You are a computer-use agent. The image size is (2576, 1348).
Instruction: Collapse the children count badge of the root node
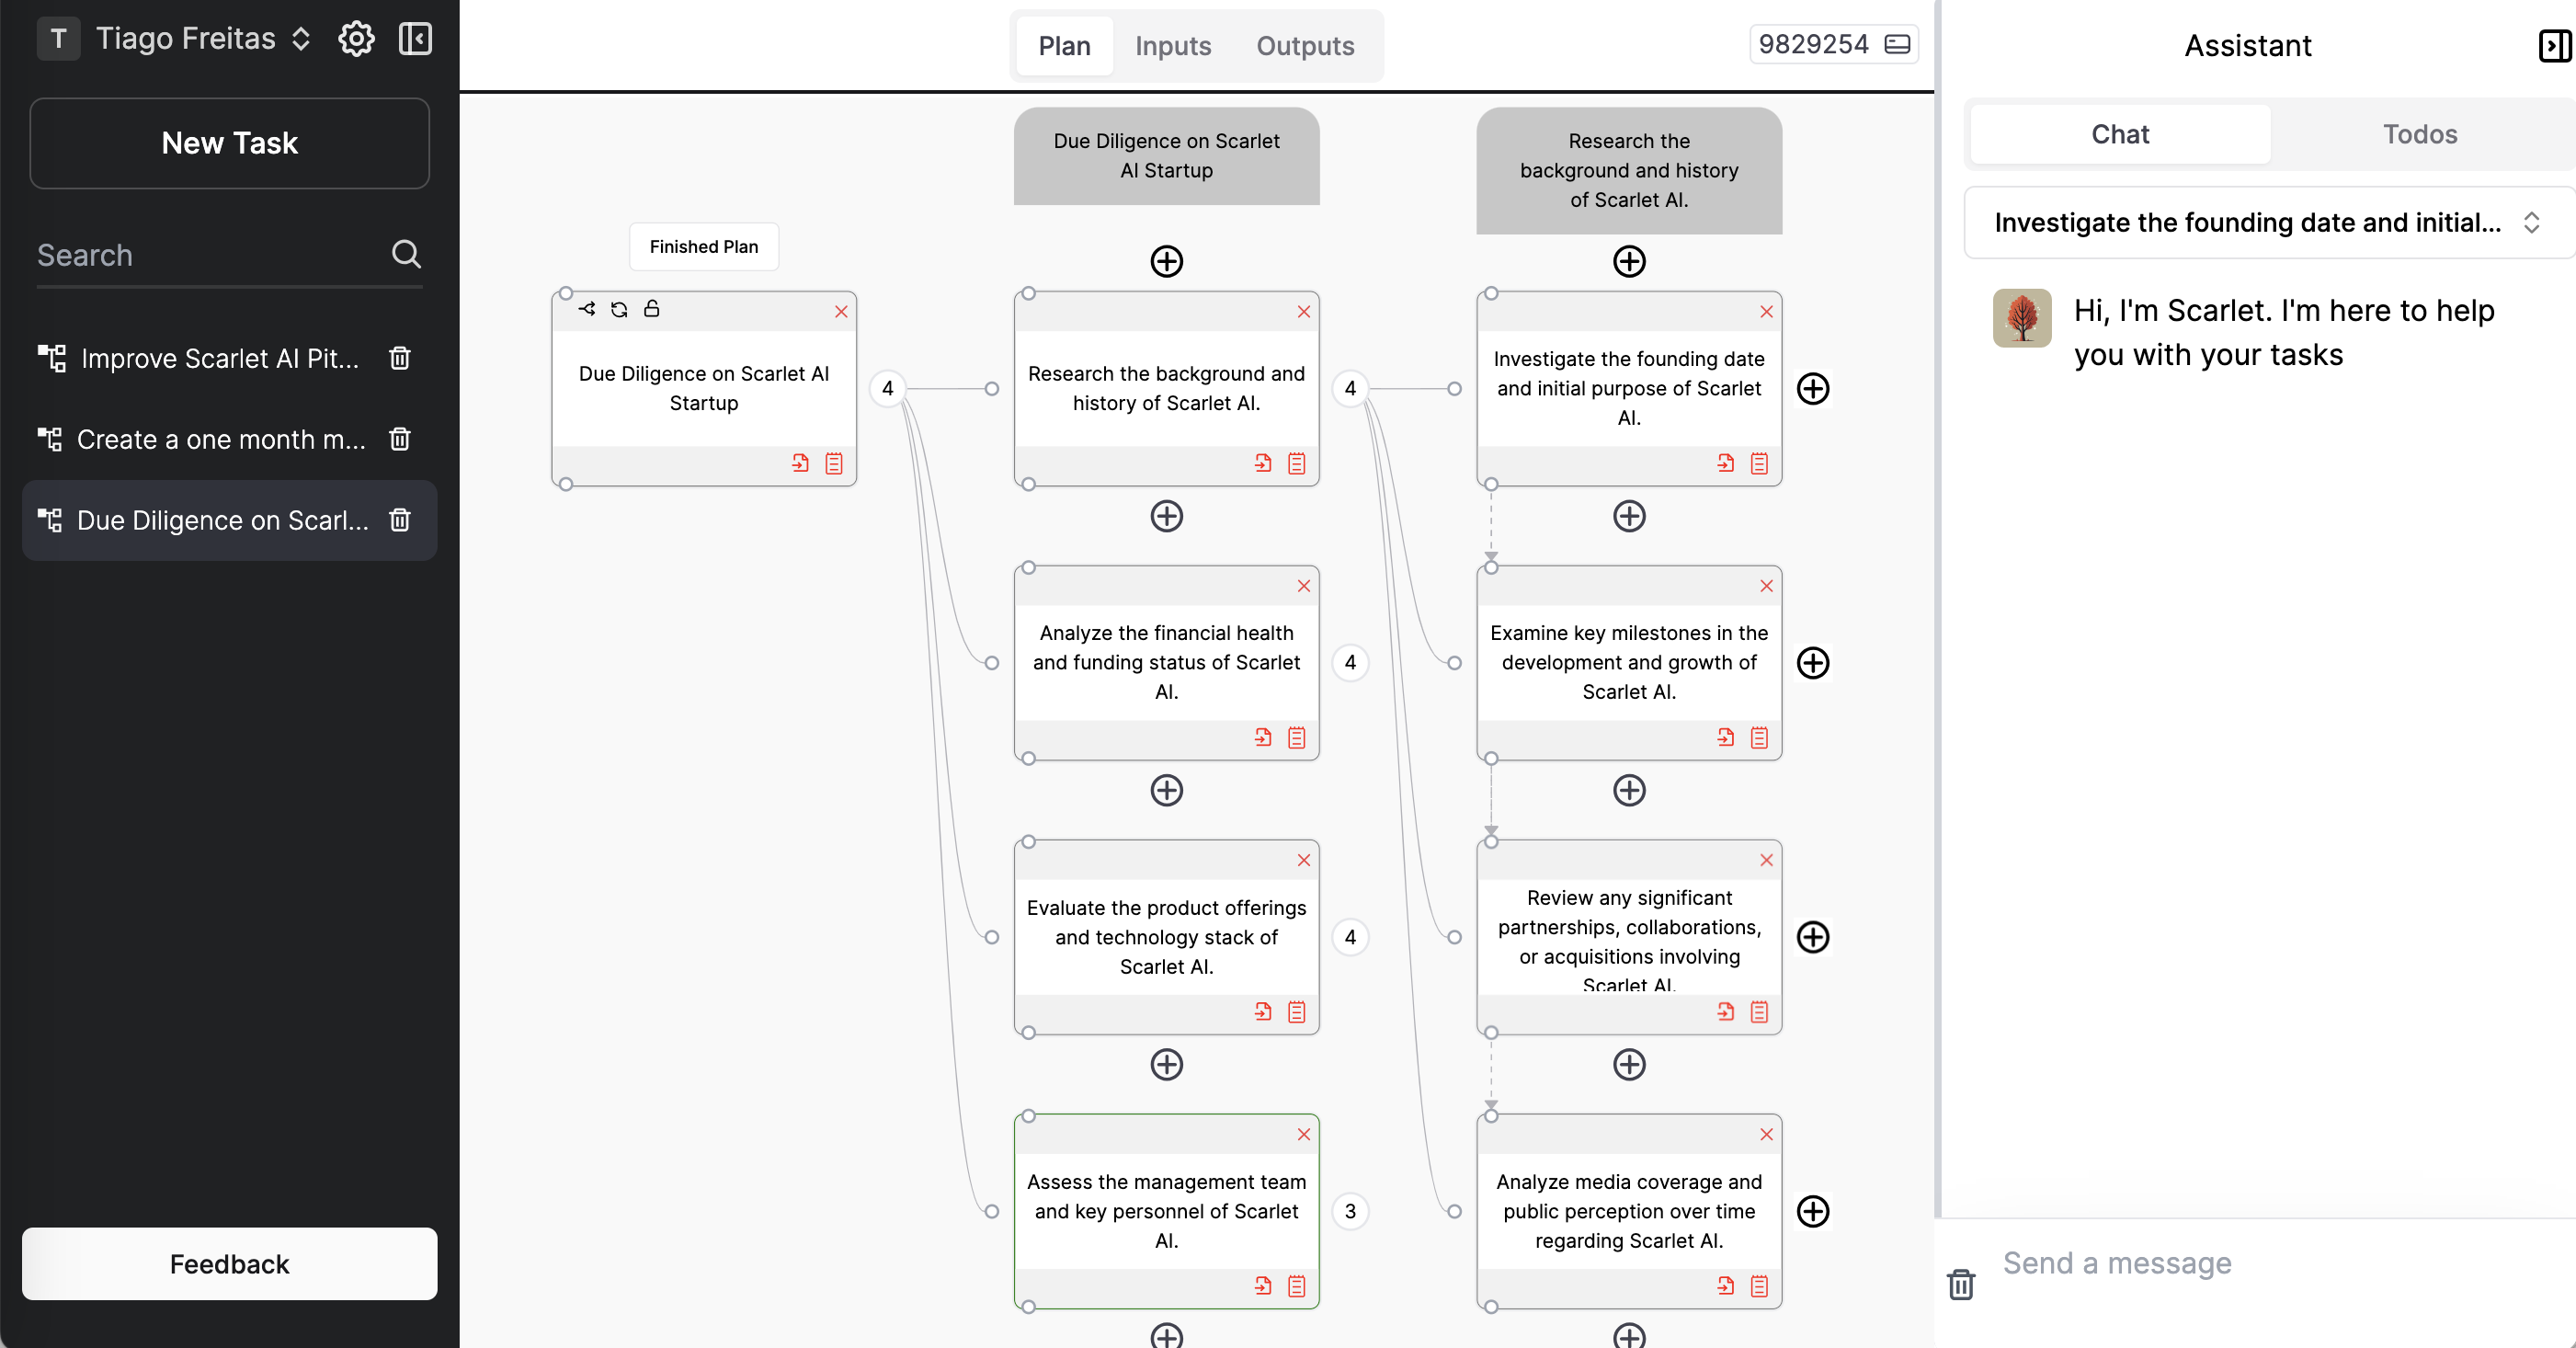[887, 389]
